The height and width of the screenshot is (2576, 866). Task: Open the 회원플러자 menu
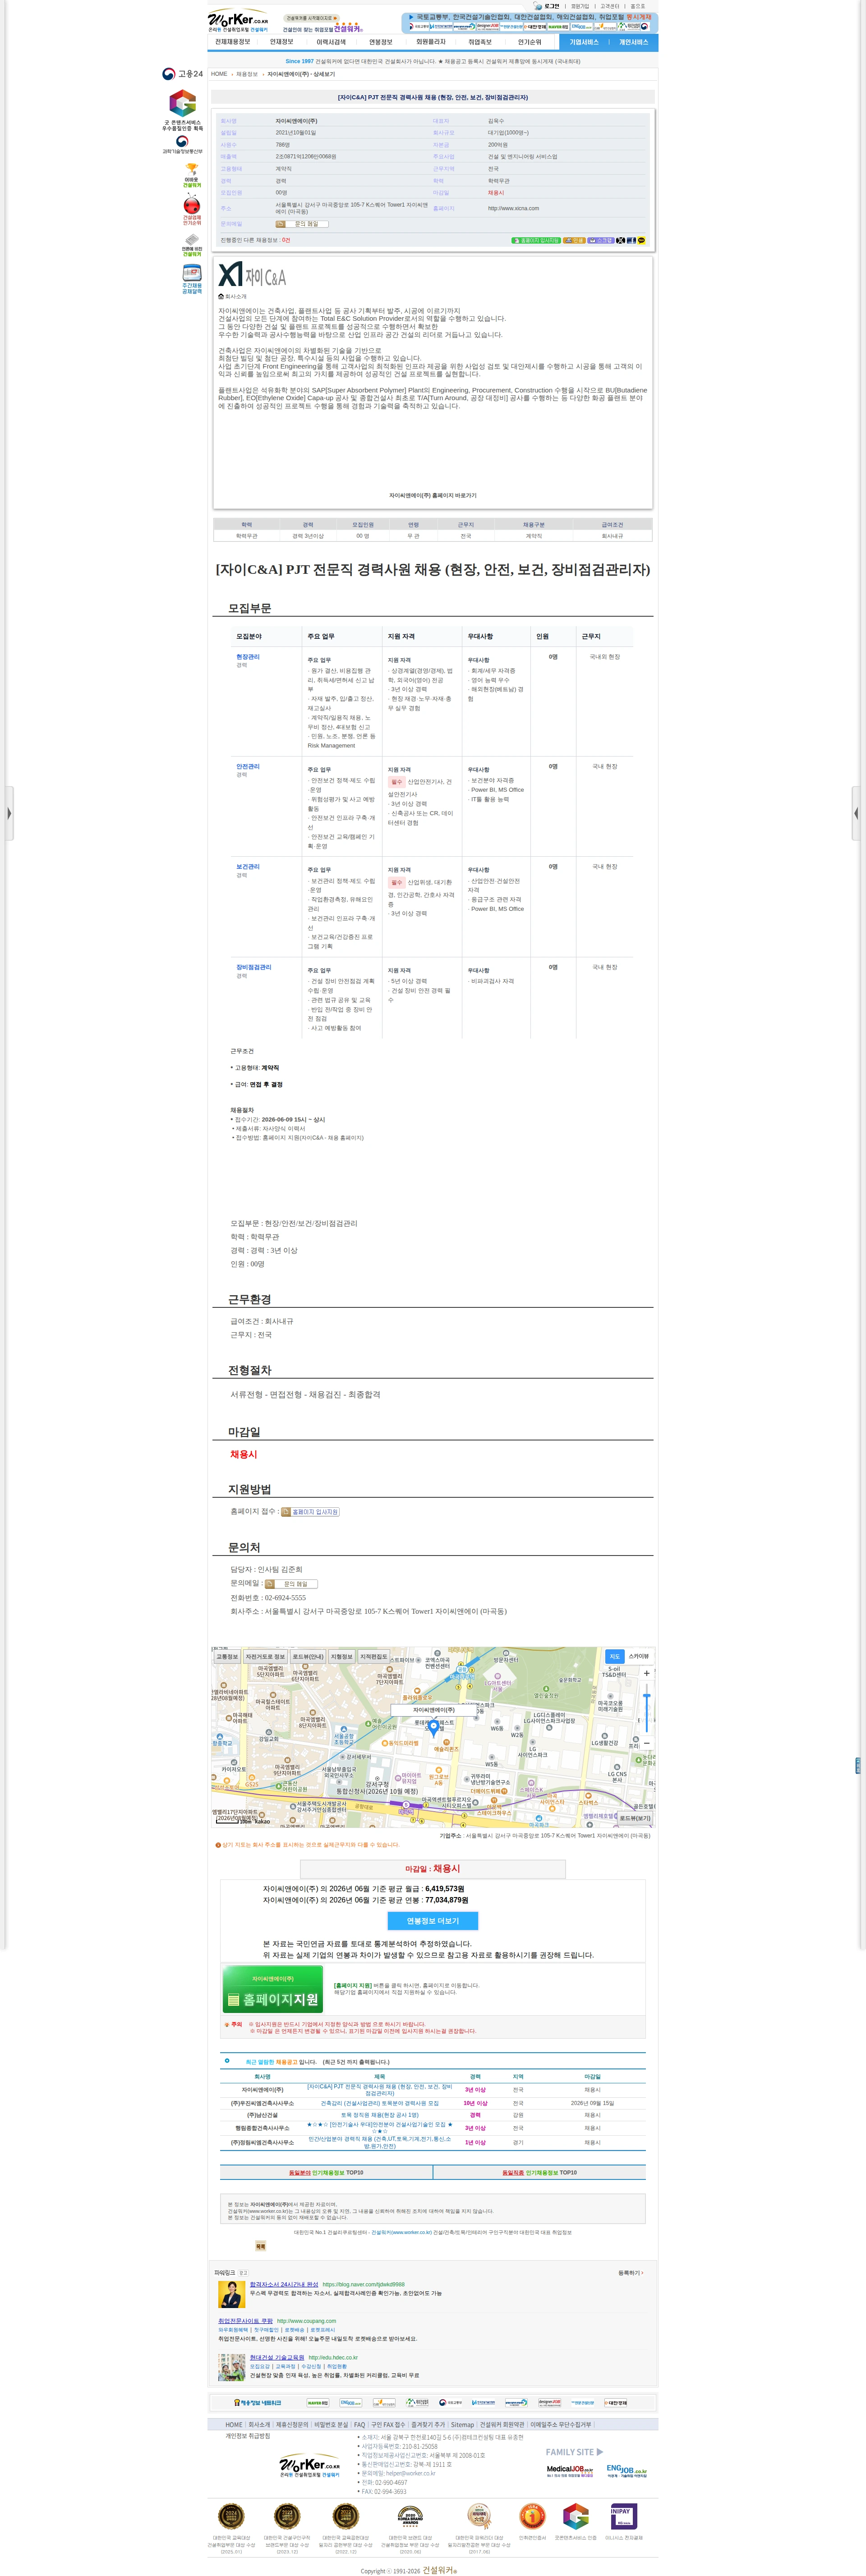coord(431,42)
